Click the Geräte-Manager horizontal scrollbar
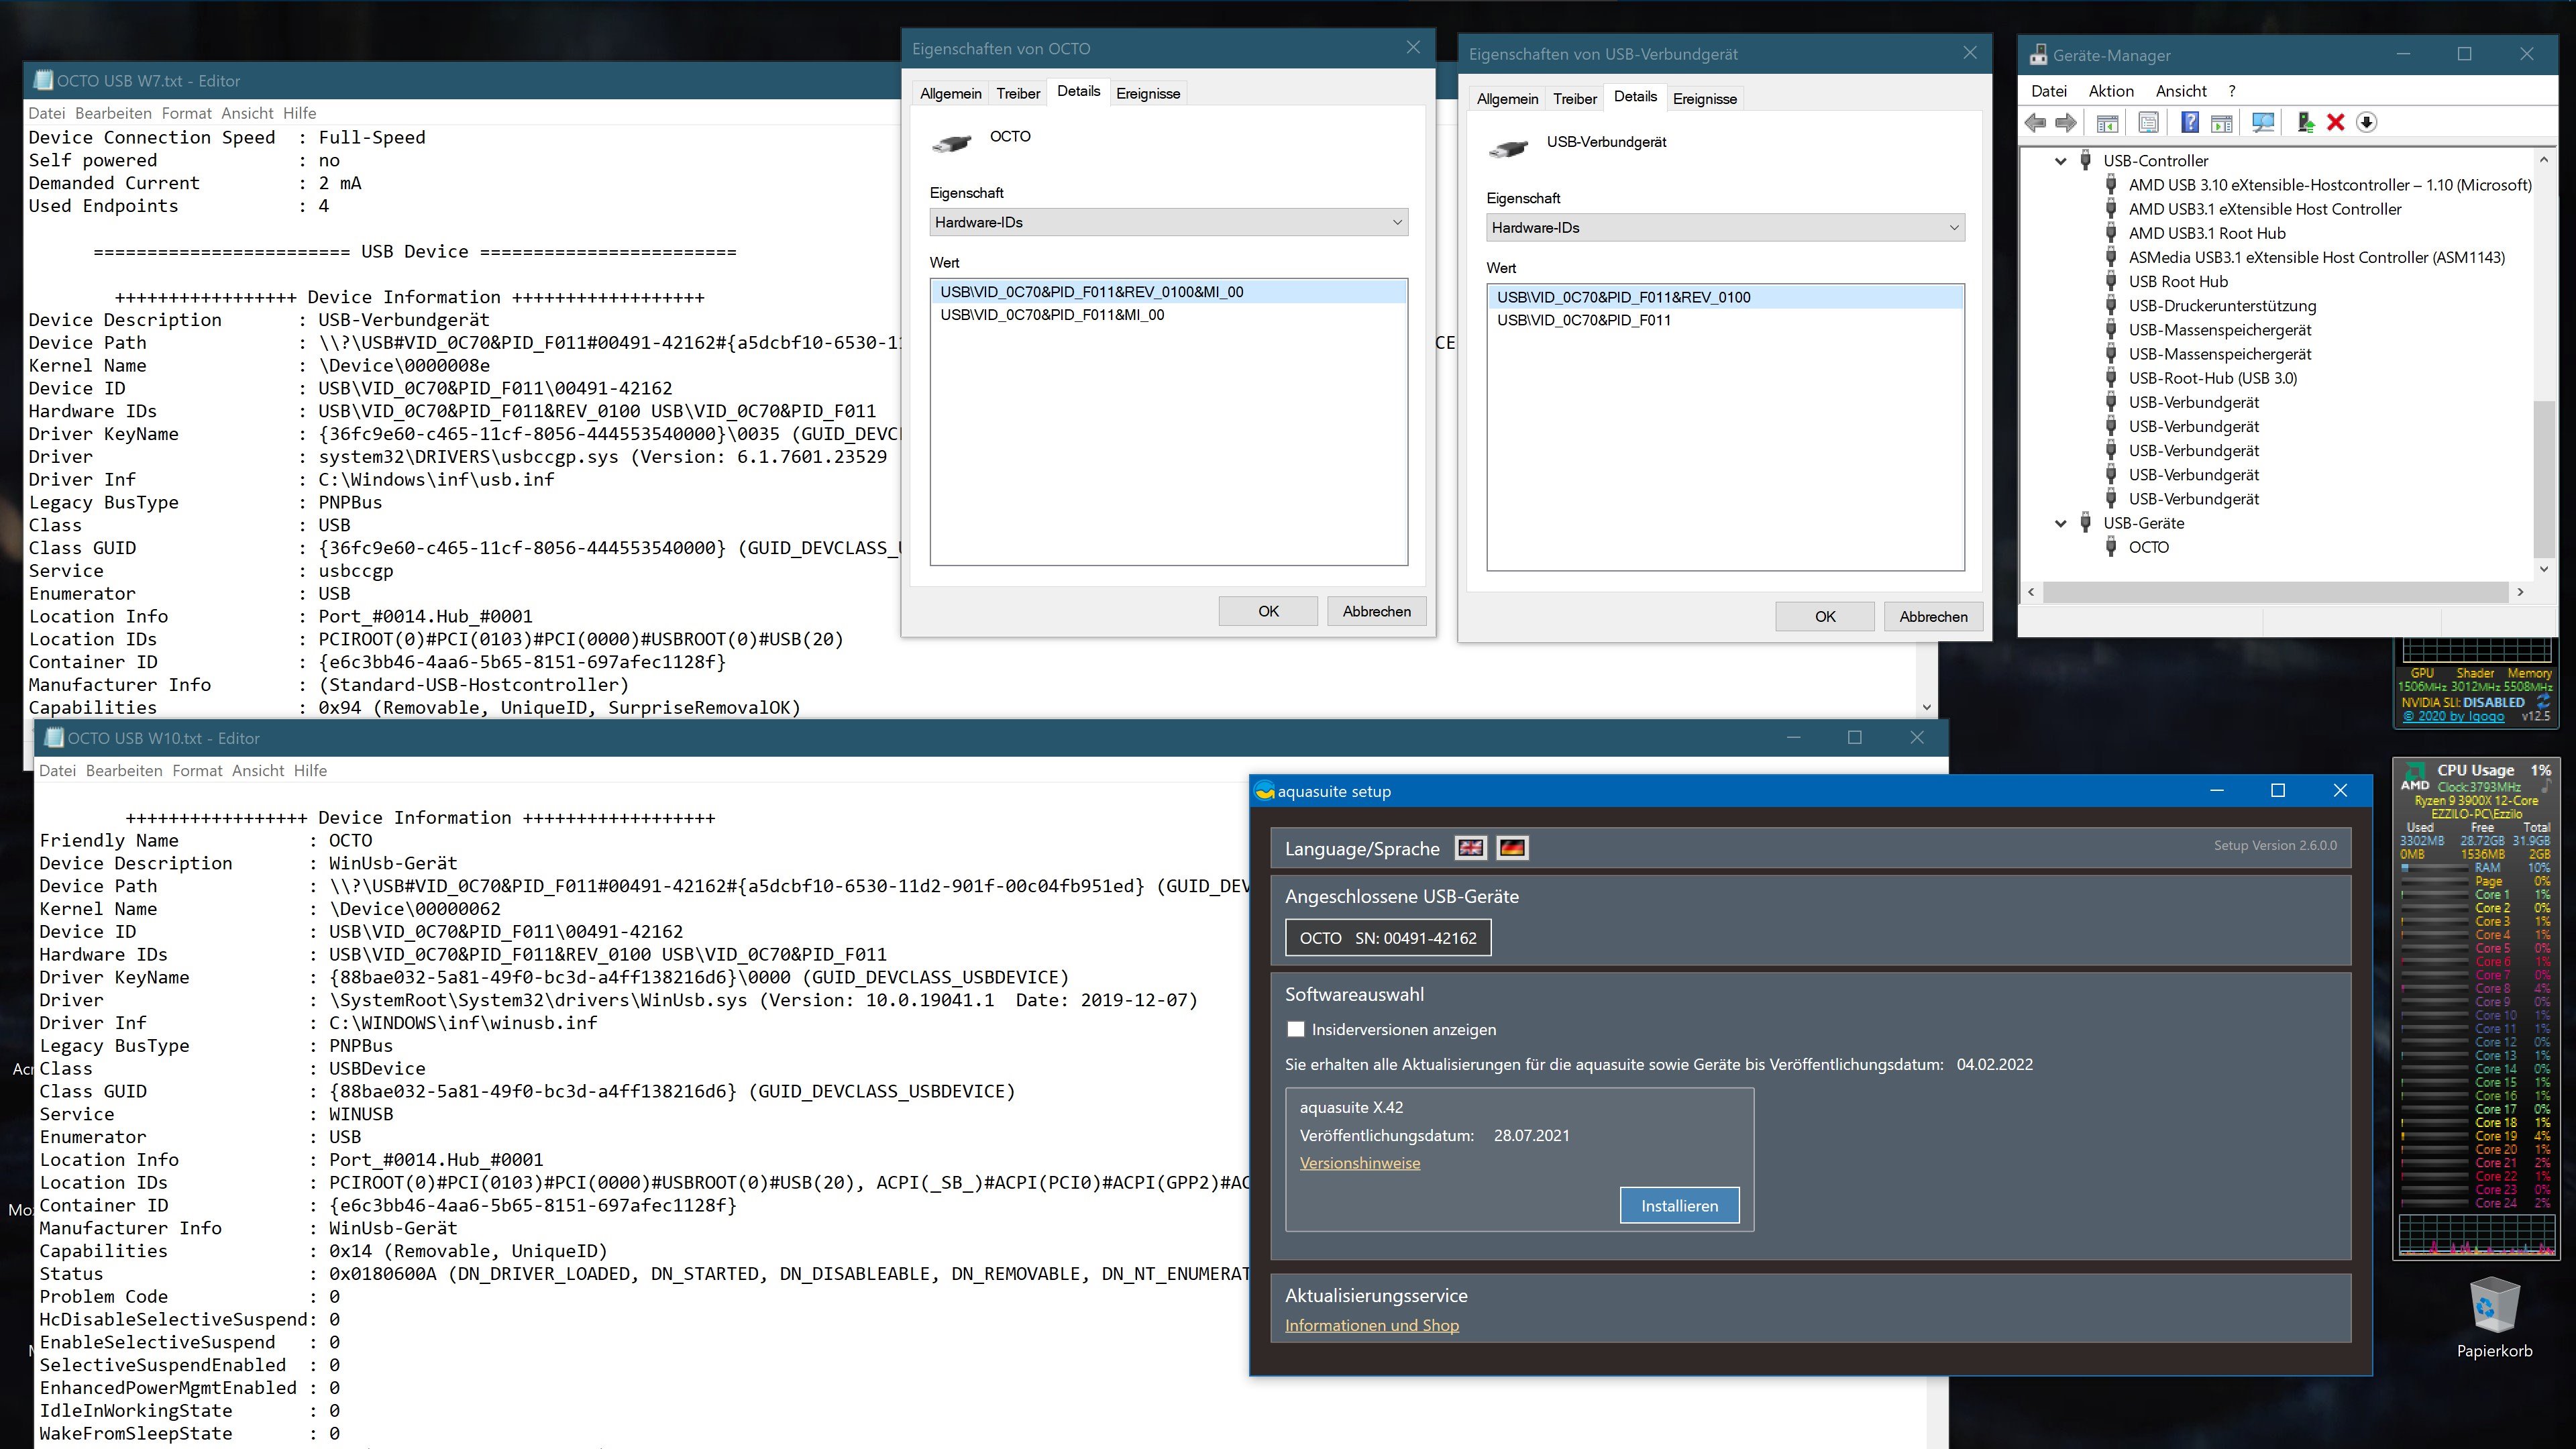Image resolution: width=2576 pixels, height=1449 pixels. point(2275,592)
